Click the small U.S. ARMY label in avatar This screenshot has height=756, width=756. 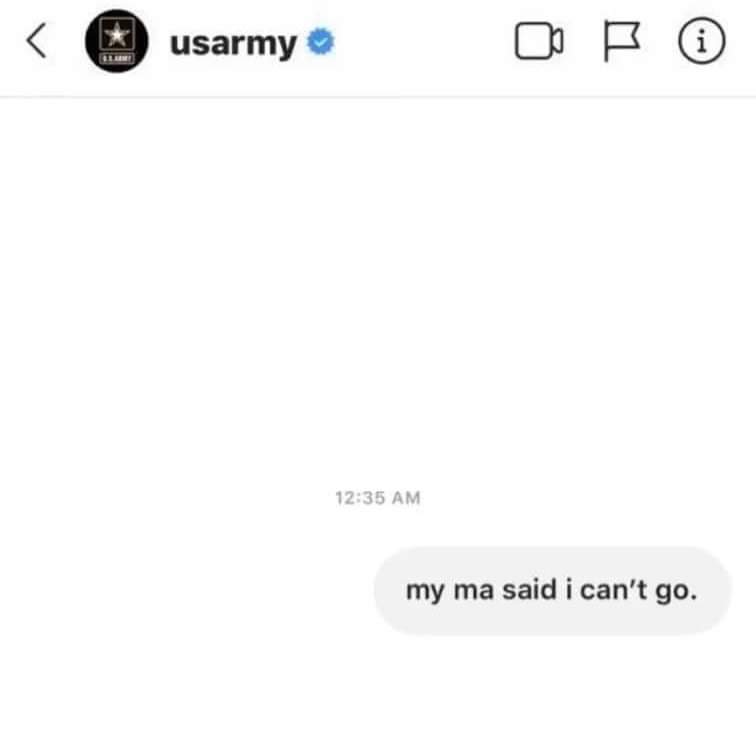[117, 59]
